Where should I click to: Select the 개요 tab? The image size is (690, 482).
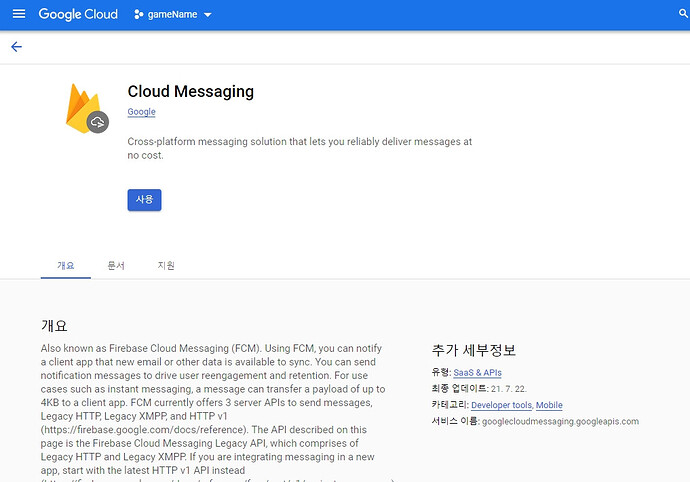(x=66, y=265)
